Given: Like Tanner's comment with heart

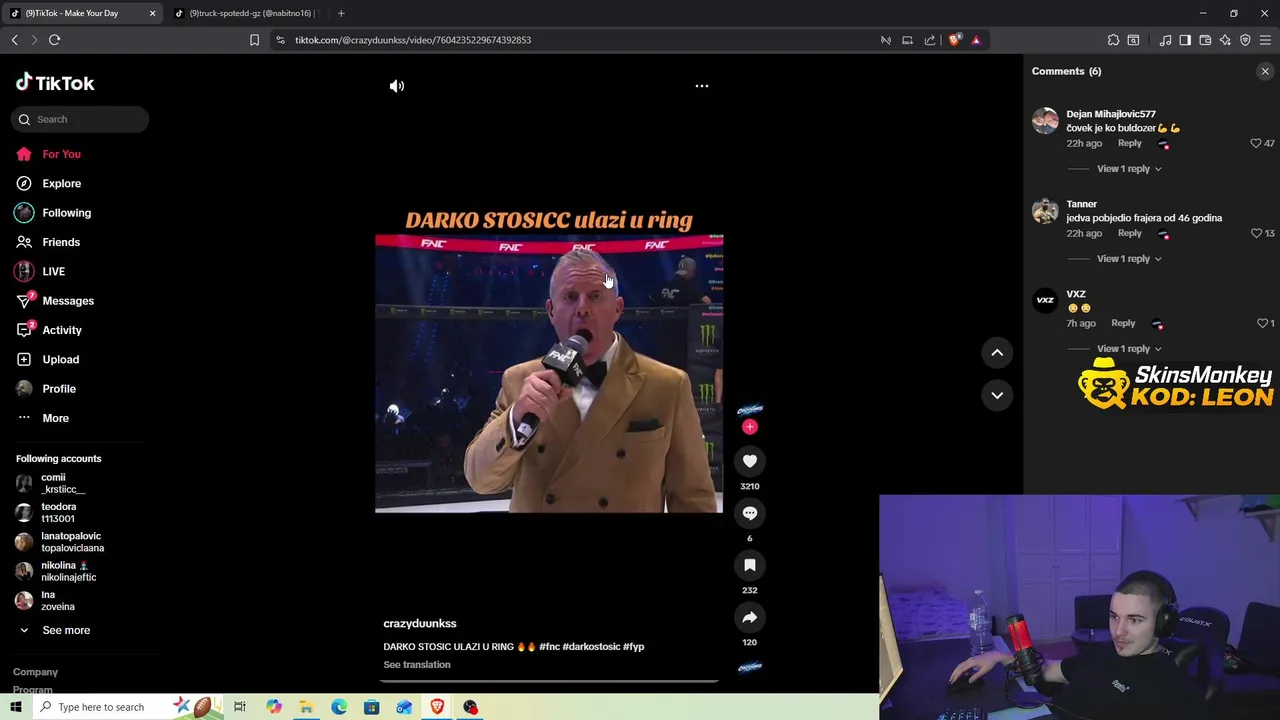Looking at the screenshot, I should coord(1256,233).
